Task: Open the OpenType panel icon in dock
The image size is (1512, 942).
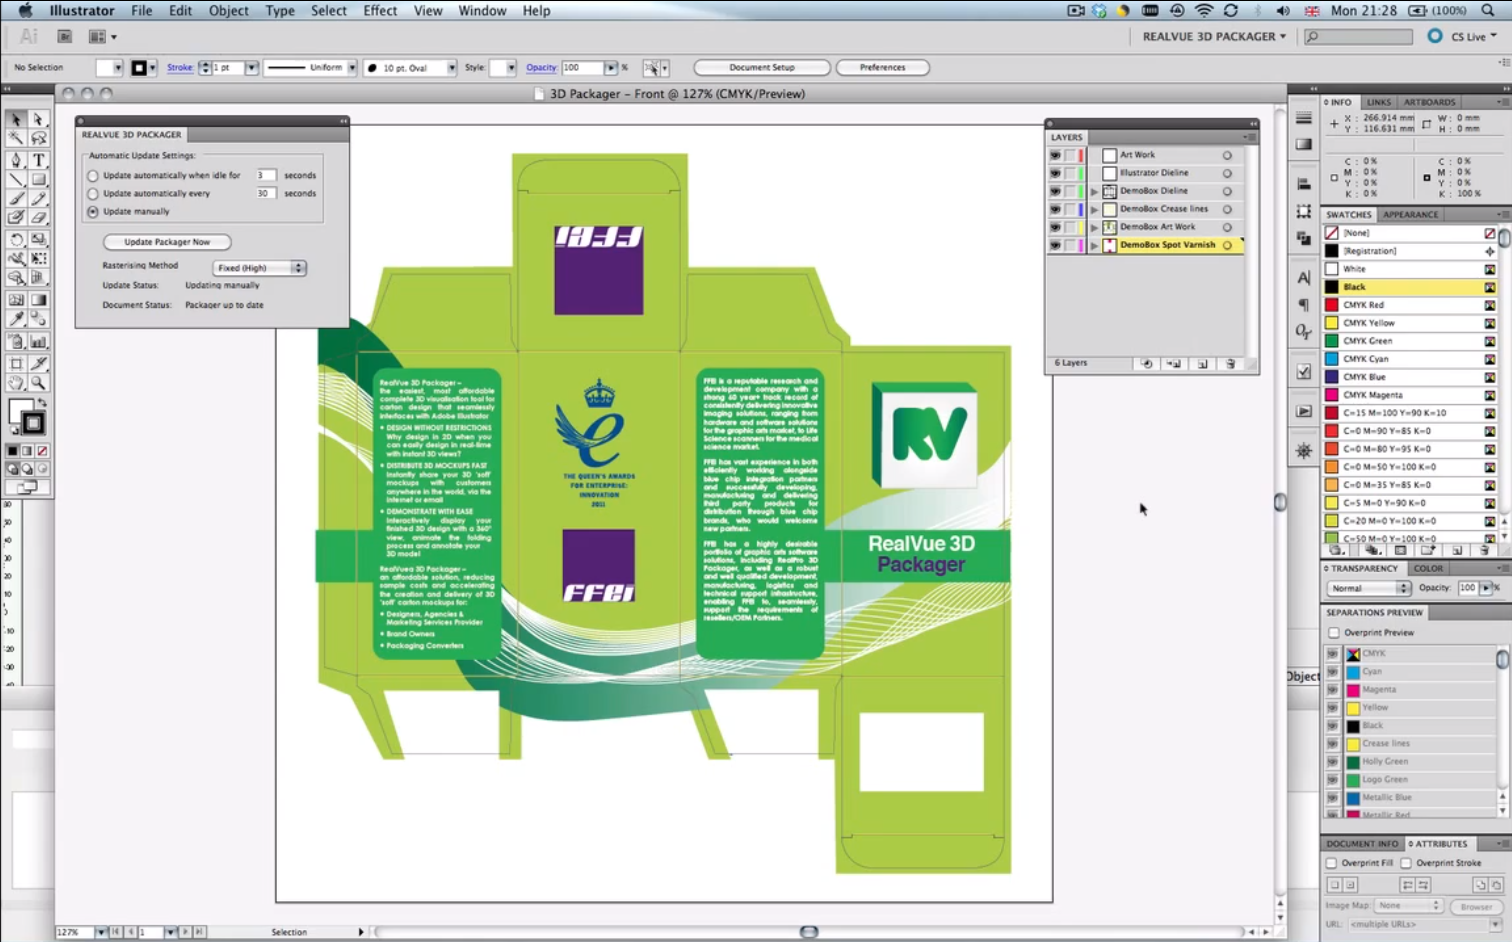Action: coord(1303,331)
